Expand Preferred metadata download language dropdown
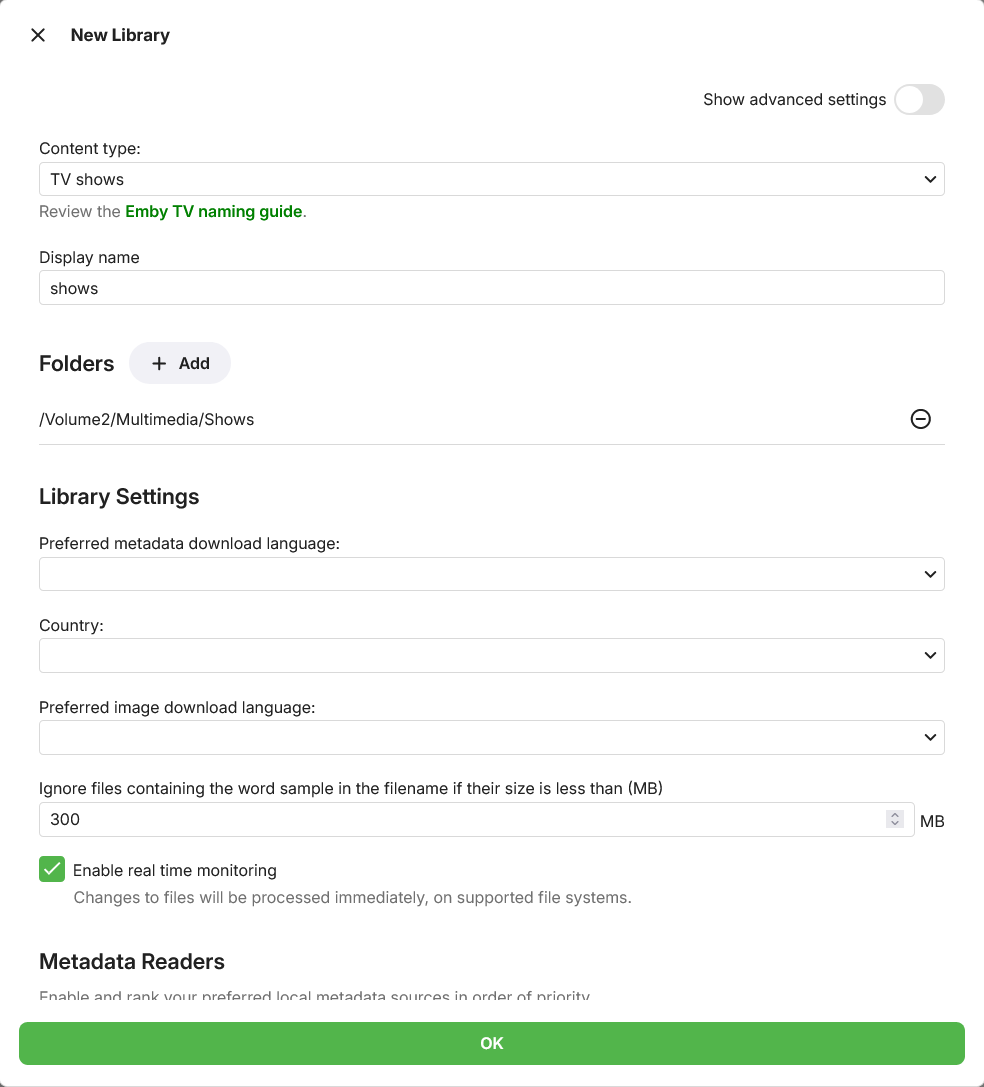 [x=492, y=574]
